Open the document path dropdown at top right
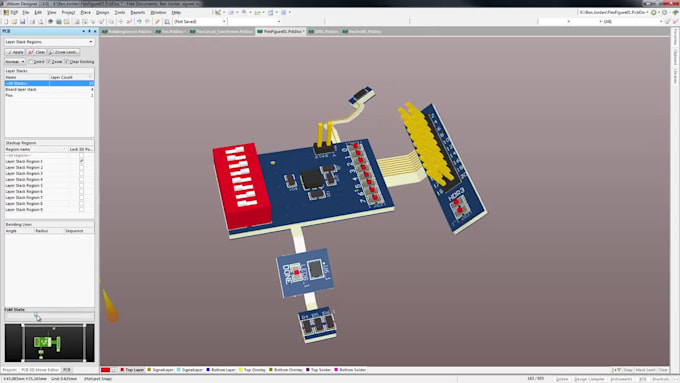Image resolution: width=680 pixels, height=383 pixels. point(648,13)
